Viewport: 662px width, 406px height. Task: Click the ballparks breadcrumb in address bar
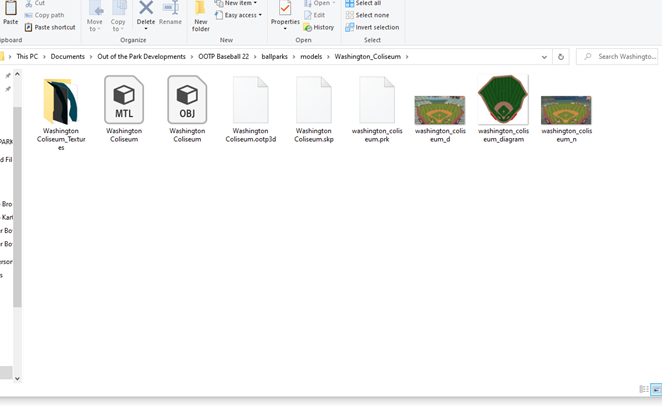[x=275, y=57]
